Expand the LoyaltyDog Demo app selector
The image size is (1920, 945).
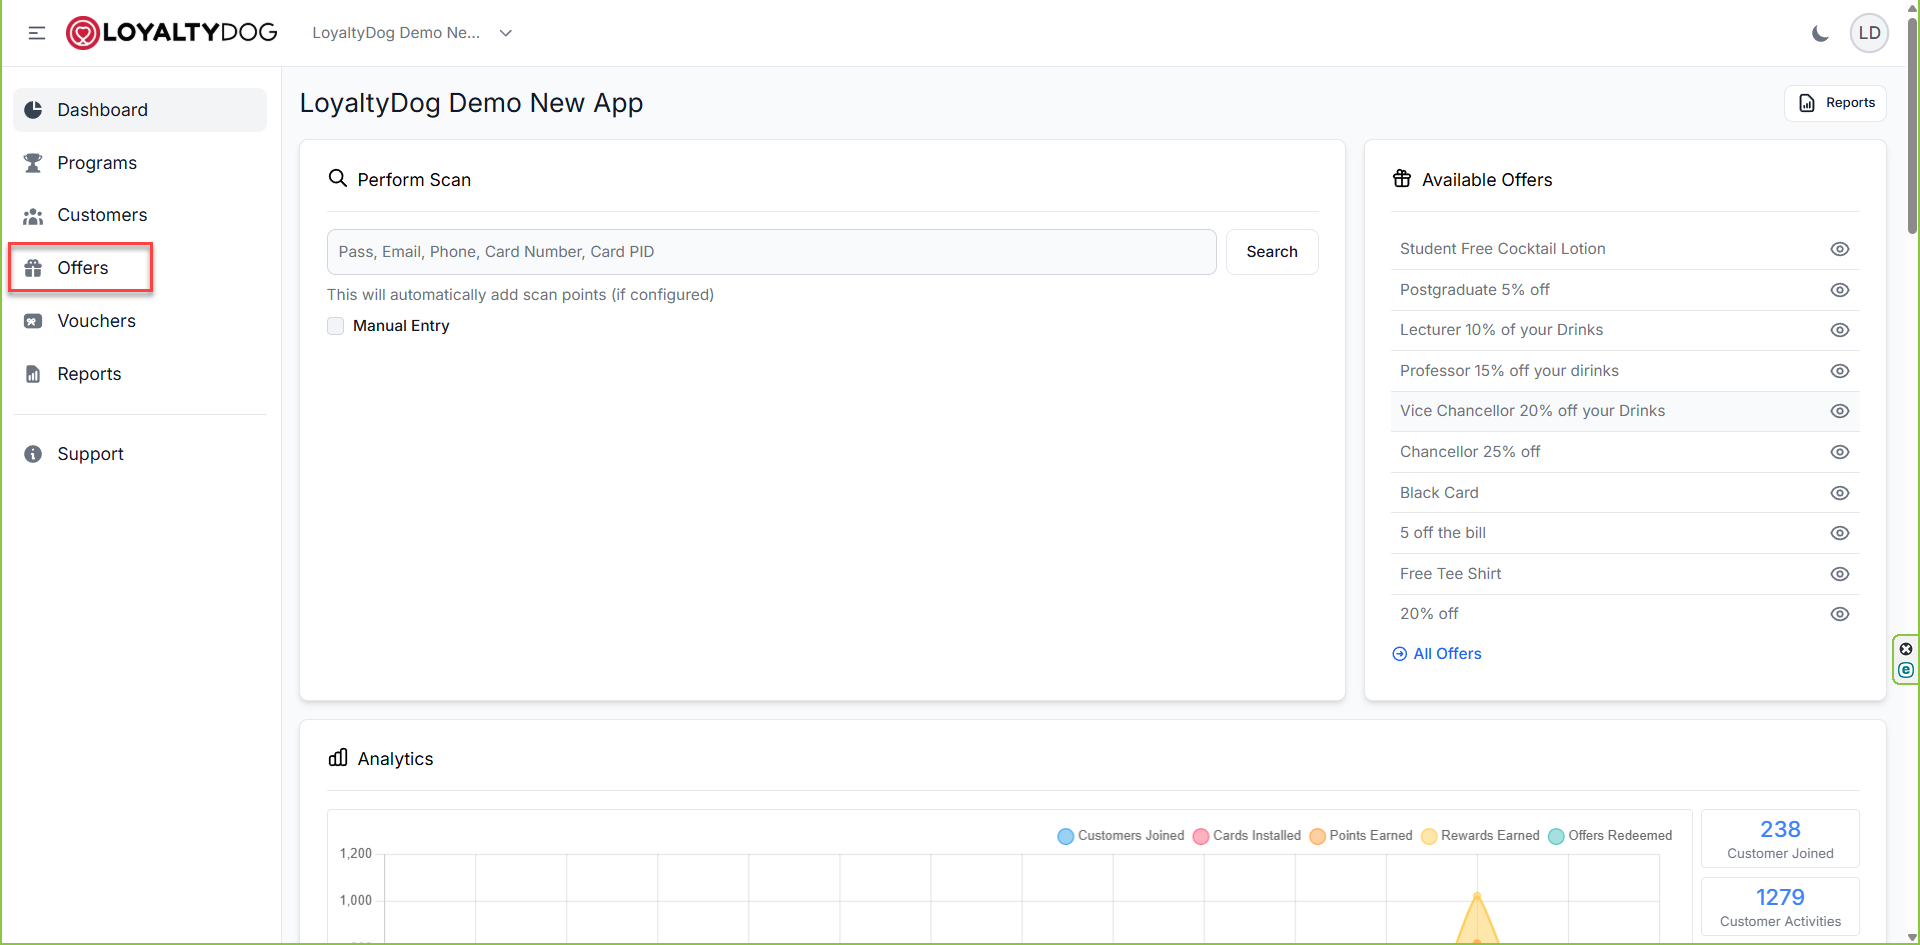(412, 33)
